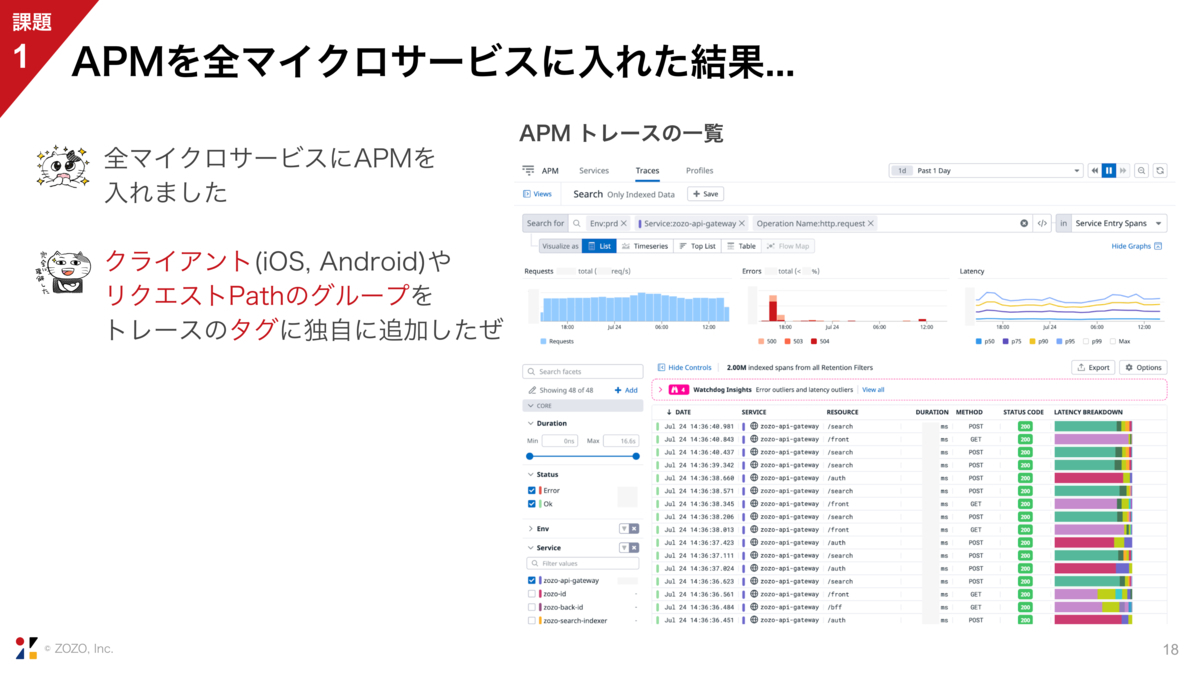This screenshot has height=675, width=1200.
Task: Check the zozo-id service checkbox
Action: 532,594
